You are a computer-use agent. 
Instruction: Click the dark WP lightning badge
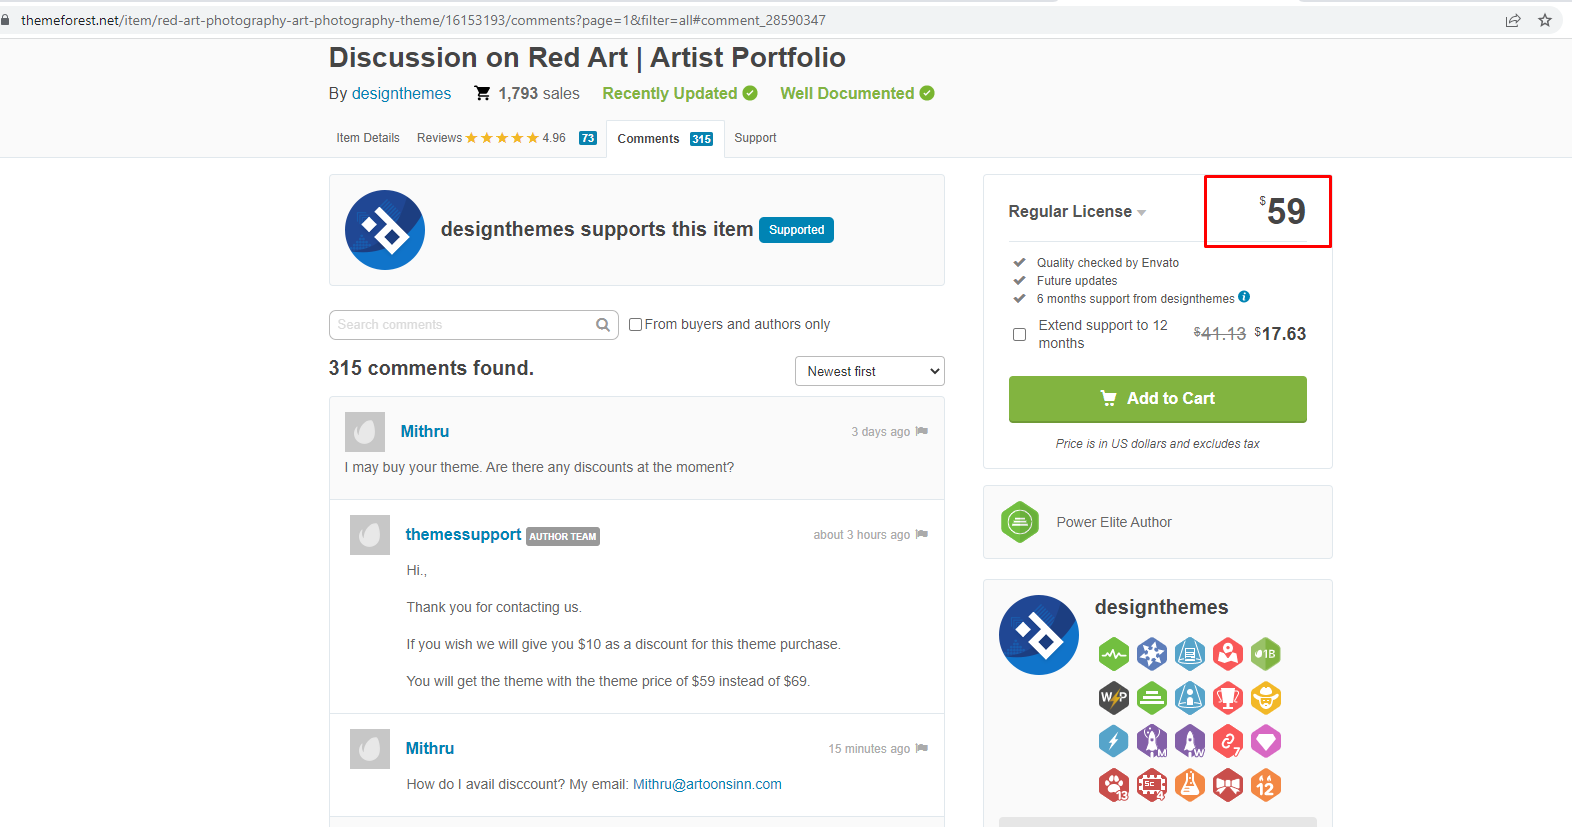click(x=1113, y=697)
